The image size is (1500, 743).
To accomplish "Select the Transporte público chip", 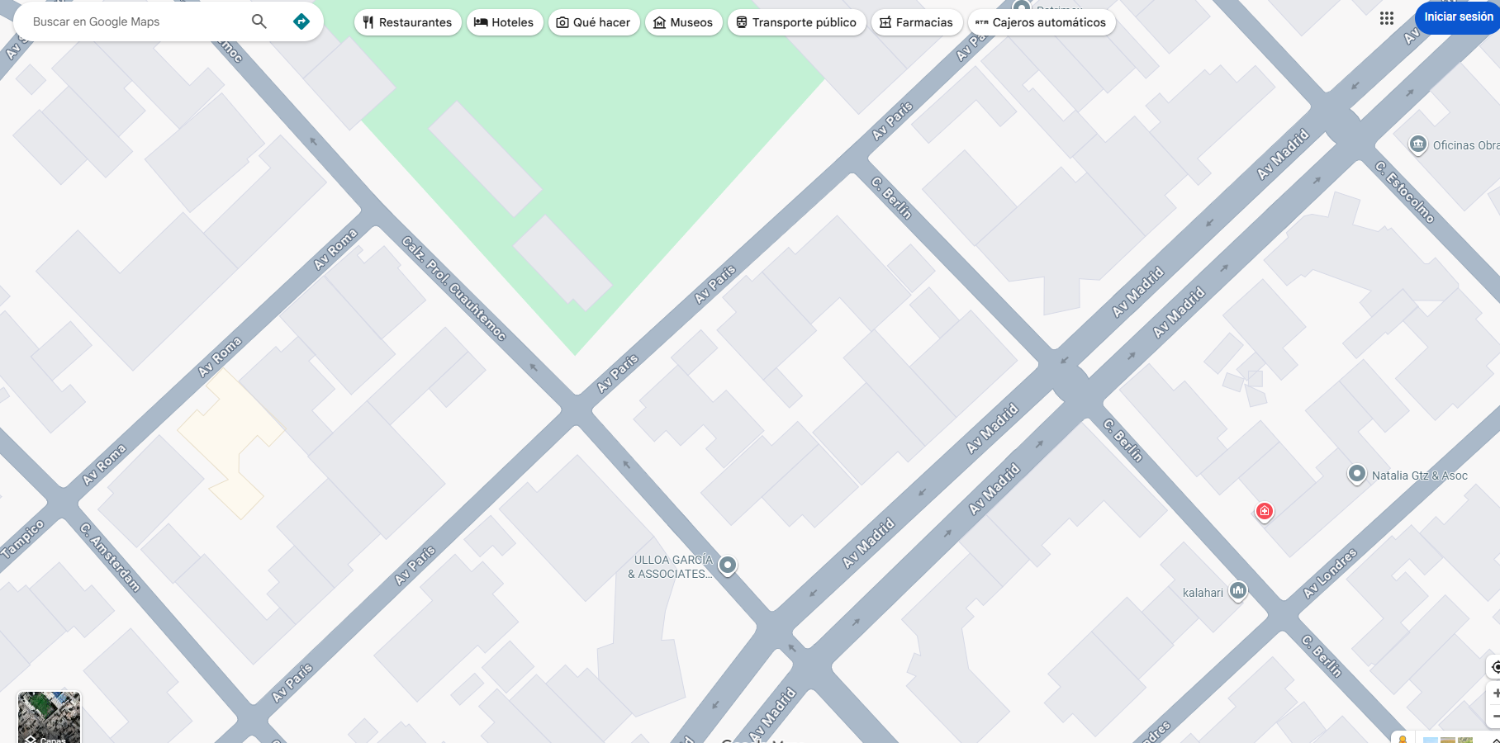I will click(797, 22).
